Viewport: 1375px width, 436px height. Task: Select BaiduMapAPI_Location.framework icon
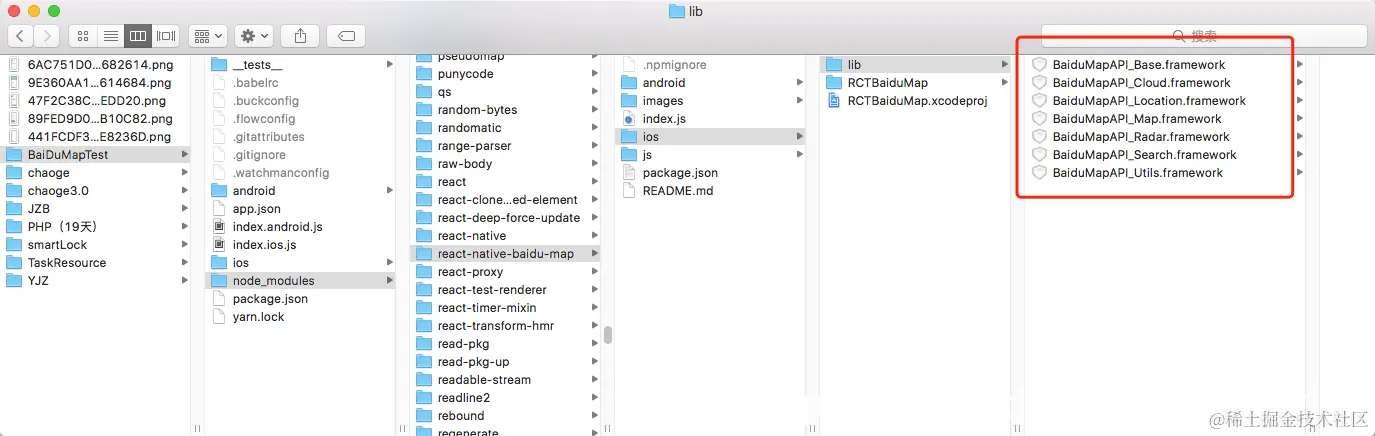click(1039, 101)
